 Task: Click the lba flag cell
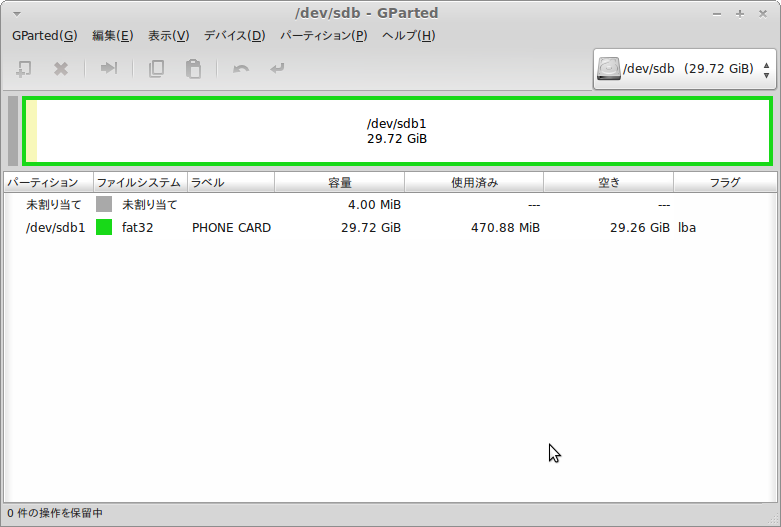coord(687,228)
